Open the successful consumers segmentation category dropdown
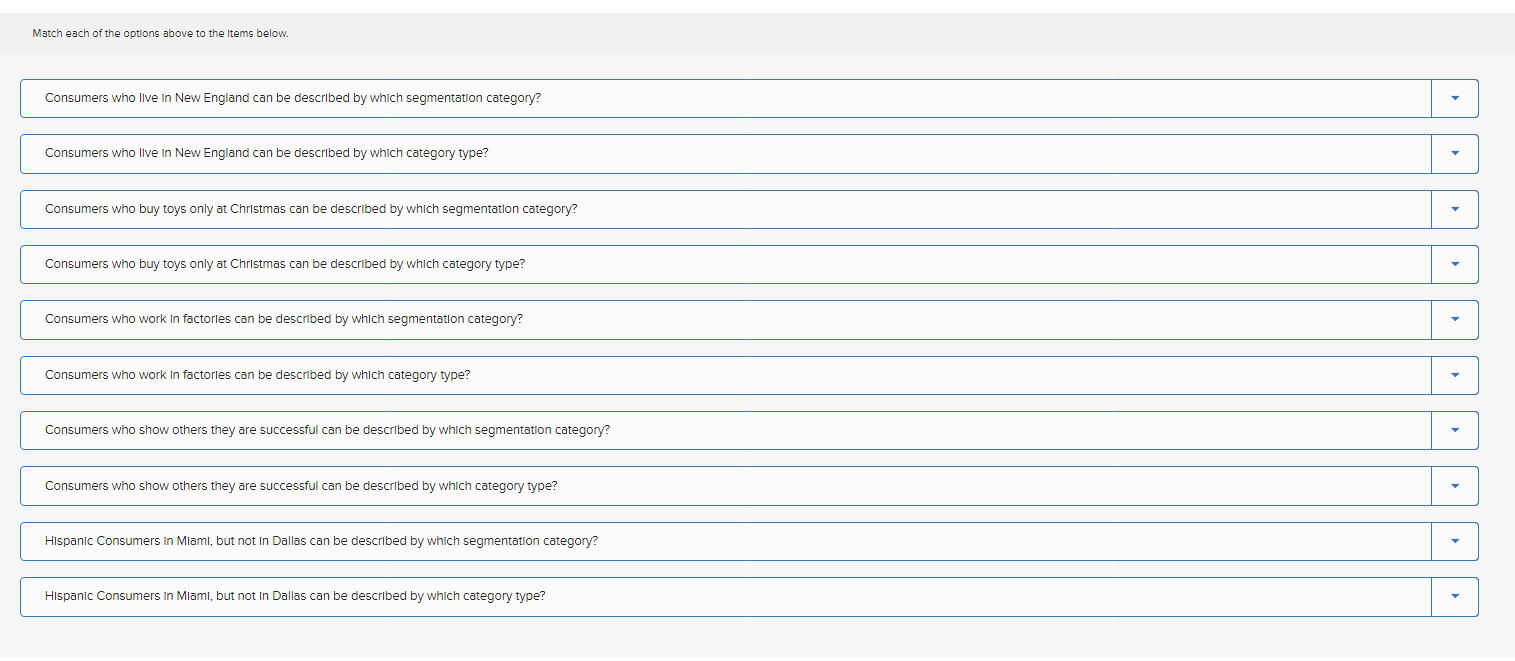This screenshot has height=661, width=1515. pyautogui.click(x=1454, y=430)
